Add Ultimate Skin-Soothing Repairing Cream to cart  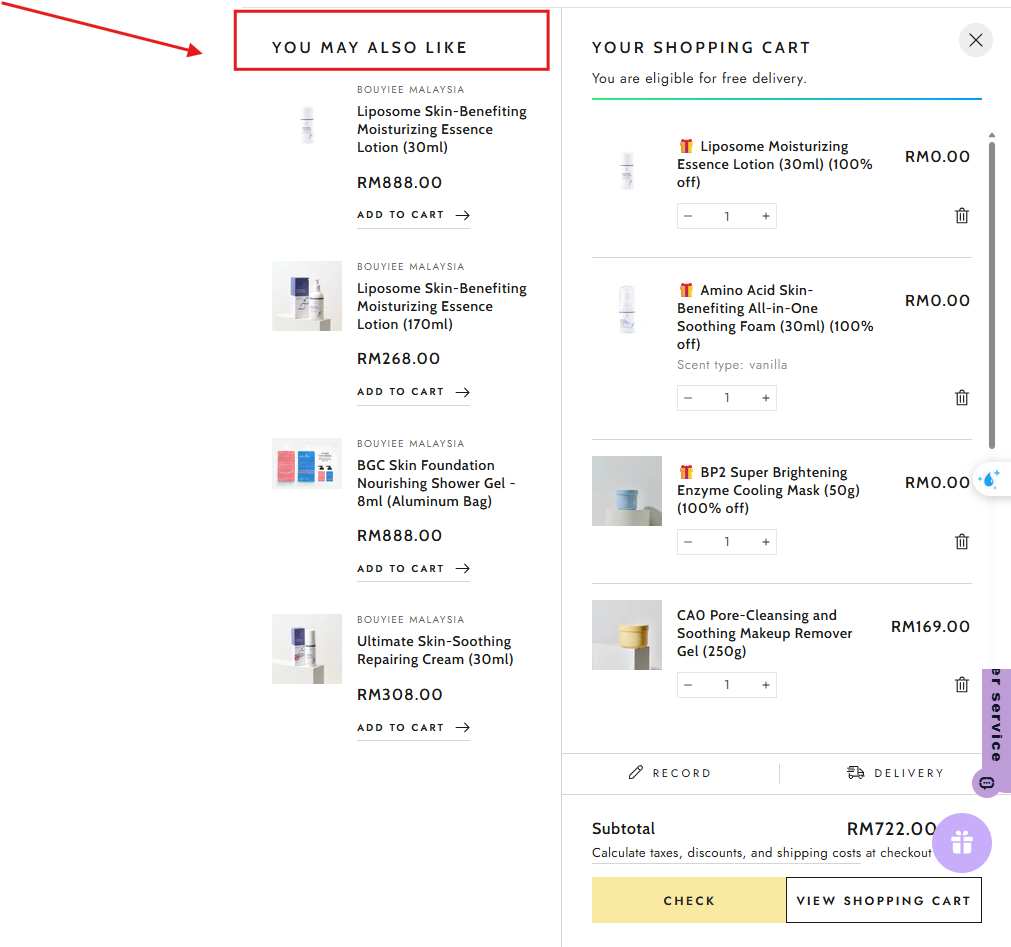click(413, 728)
